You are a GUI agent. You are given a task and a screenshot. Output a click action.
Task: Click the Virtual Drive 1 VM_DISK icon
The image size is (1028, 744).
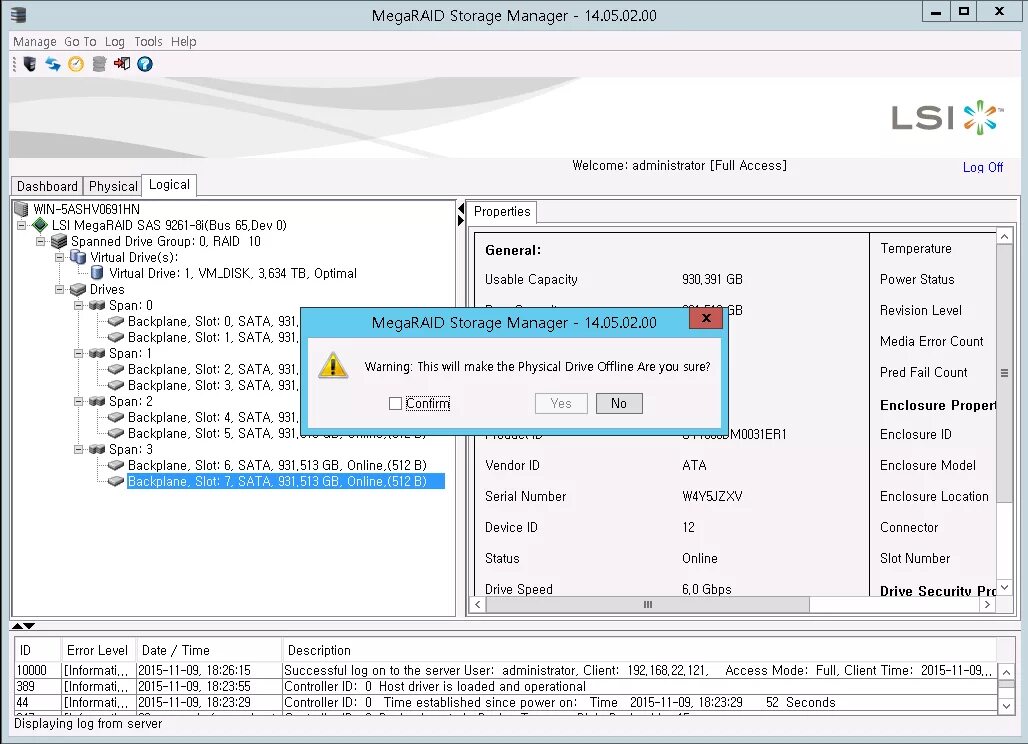[x=97, y=273]
